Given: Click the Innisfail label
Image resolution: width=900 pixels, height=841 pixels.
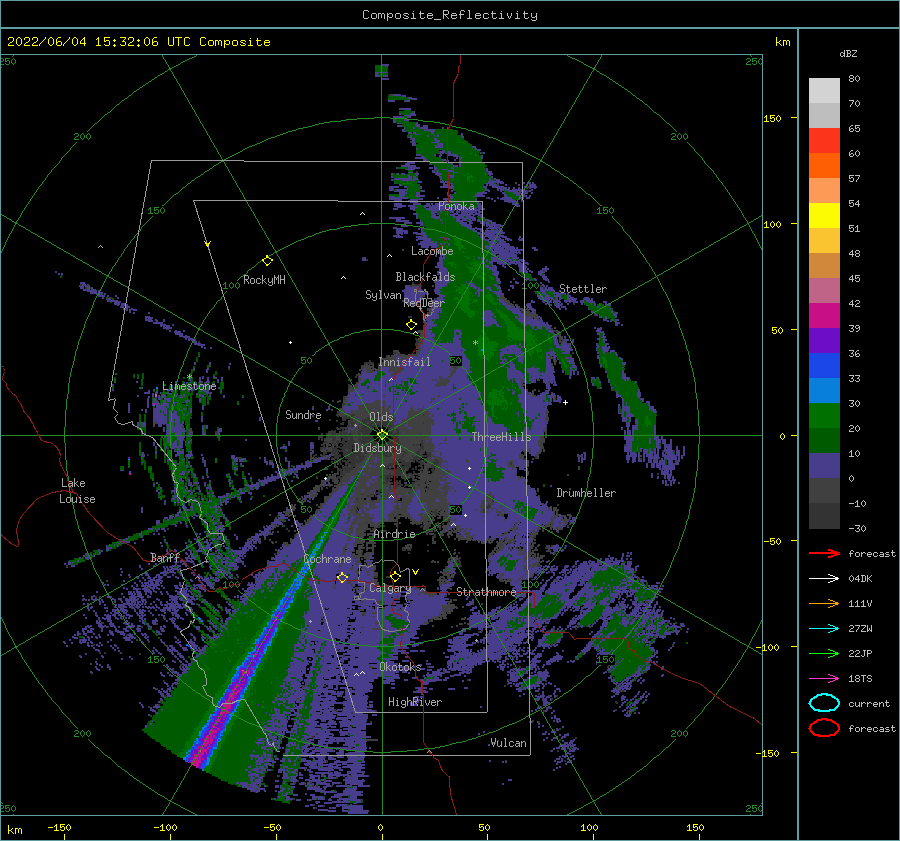Looking at the screenshot, I should (x=404, y=362).
